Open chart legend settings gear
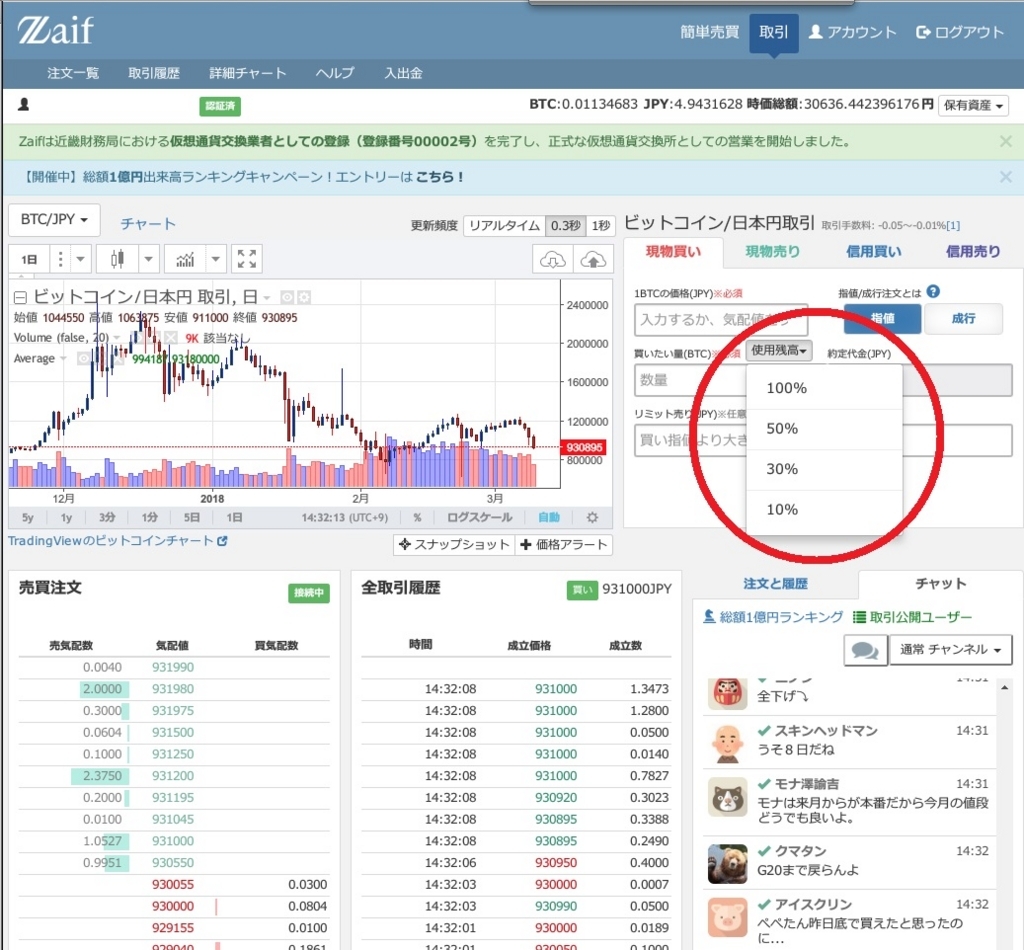Image resolution: width=1024 pixels, height=950 pixels. pos(304,298)
